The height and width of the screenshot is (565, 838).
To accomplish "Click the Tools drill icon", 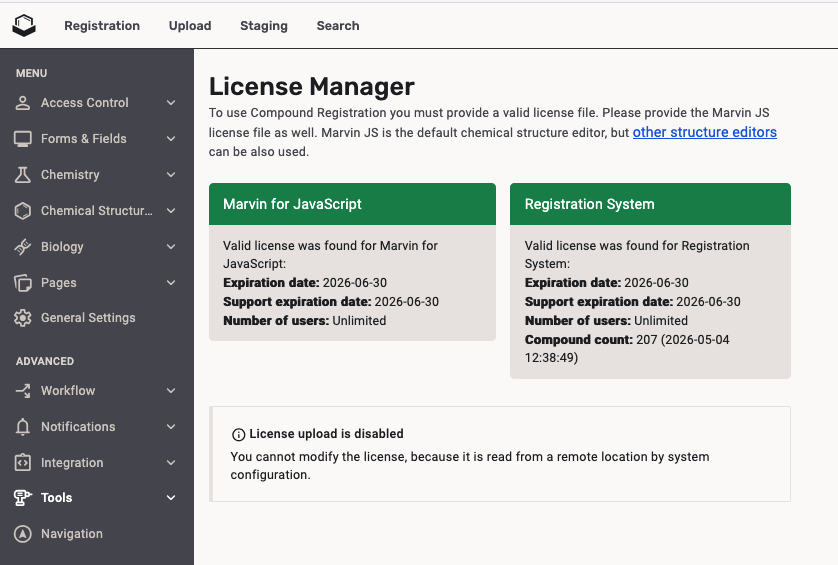I will click(x=22, y=498).
